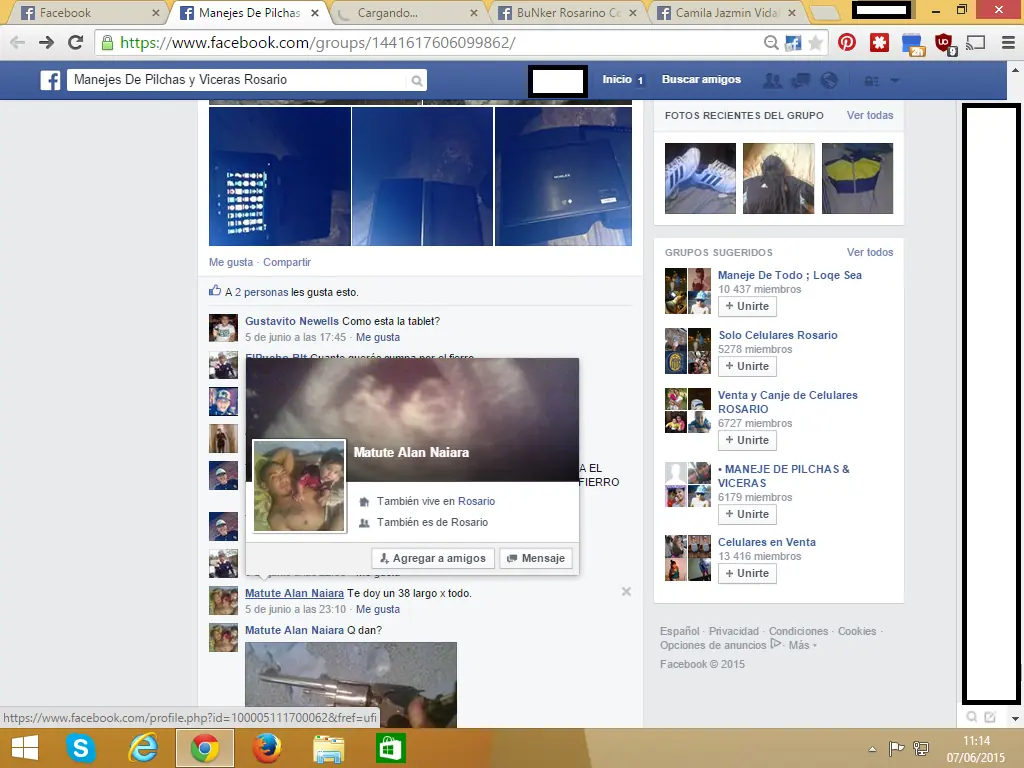Click the Matute Alan Naiara profile picture in hovercard
This screenshot has width=1024, height=768.
[299, 486]
